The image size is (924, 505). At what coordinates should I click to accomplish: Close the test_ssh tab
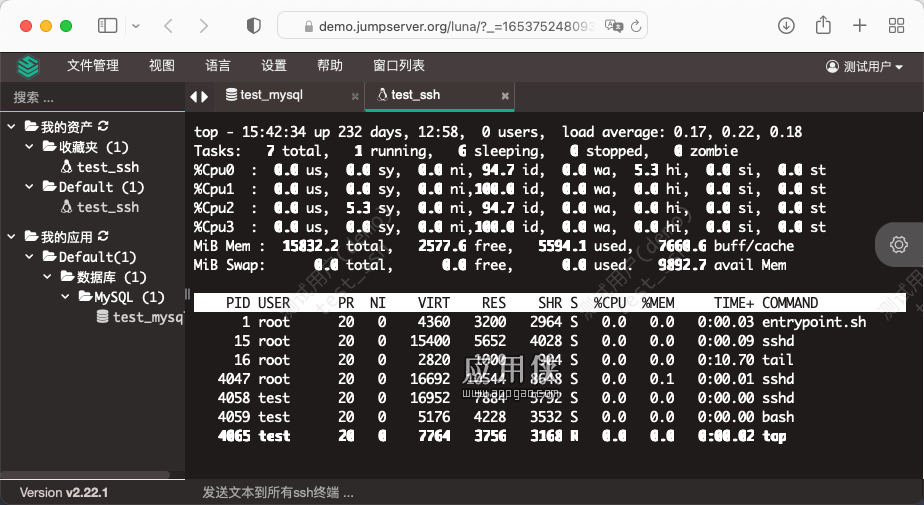coord(505,96)
